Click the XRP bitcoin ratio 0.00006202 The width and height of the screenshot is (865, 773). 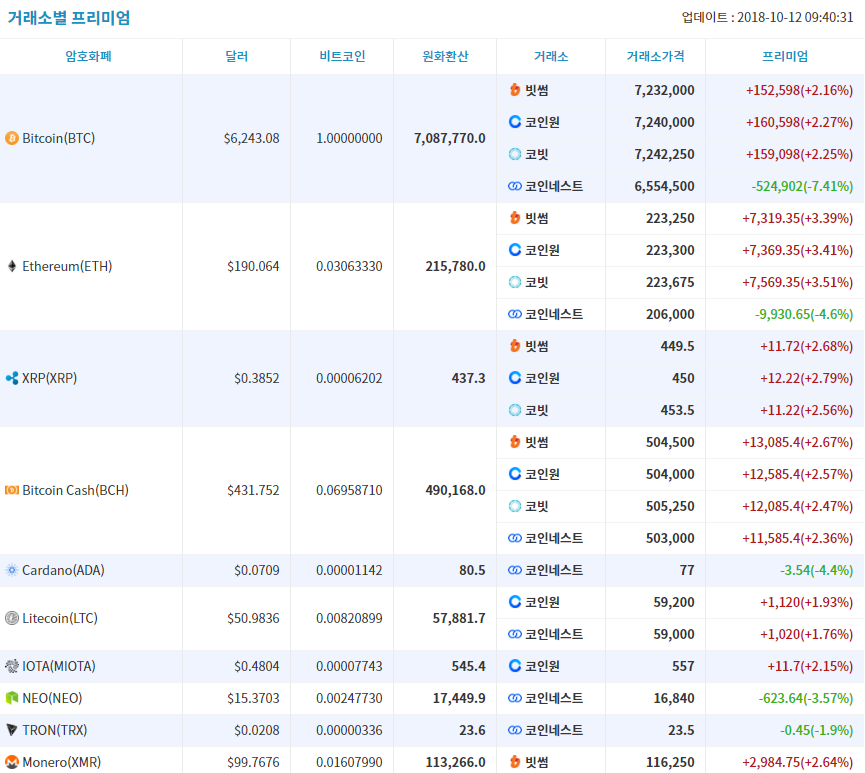(349, 378)
